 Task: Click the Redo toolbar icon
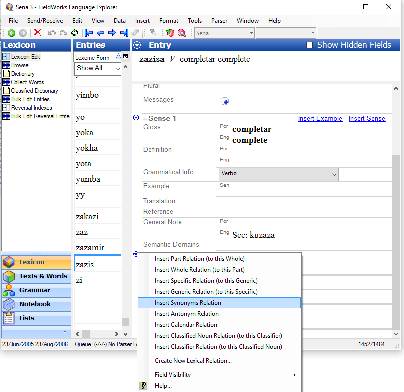[63, 33]
